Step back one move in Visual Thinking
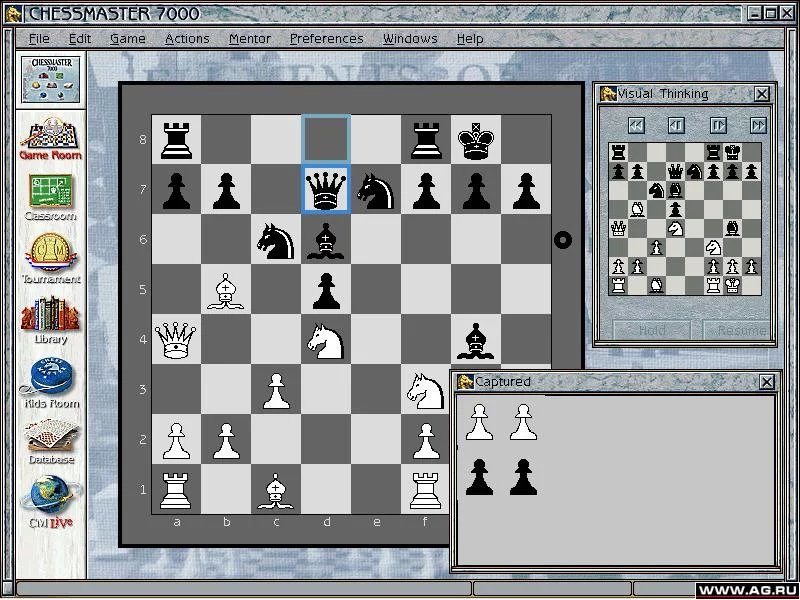 click(x=676, y=126)
